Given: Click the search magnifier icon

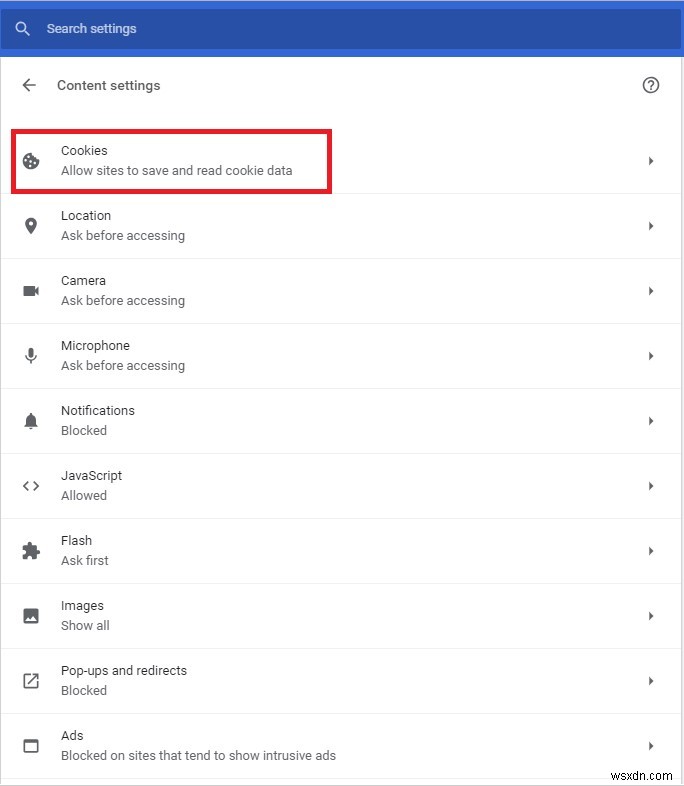Looking at the screenshot, I should point(23,29).
